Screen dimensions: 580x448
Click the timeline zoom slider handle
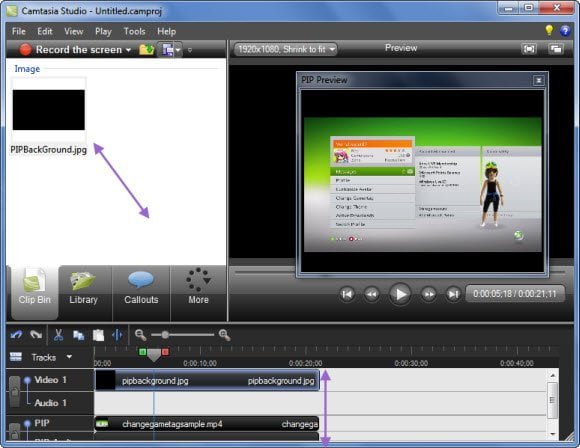tap(165, 335)
